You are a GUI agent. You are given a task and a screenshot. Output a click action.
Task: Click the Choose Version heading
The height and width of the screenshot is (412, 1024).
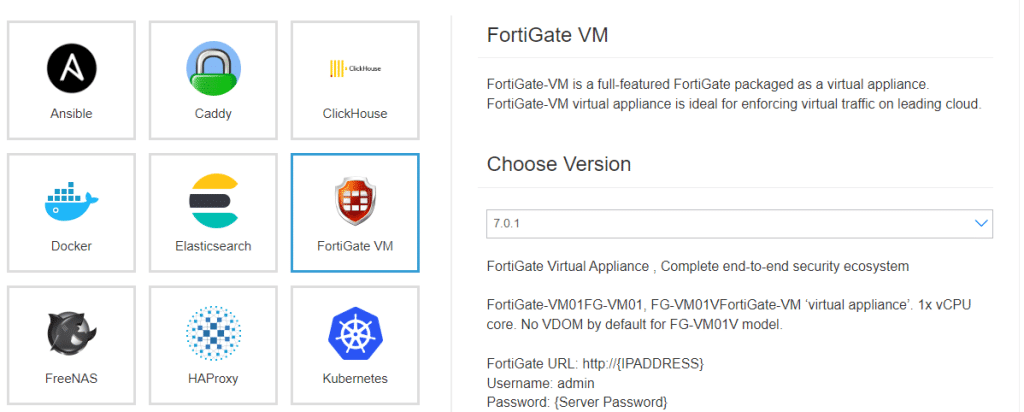(x=559, y=165)
